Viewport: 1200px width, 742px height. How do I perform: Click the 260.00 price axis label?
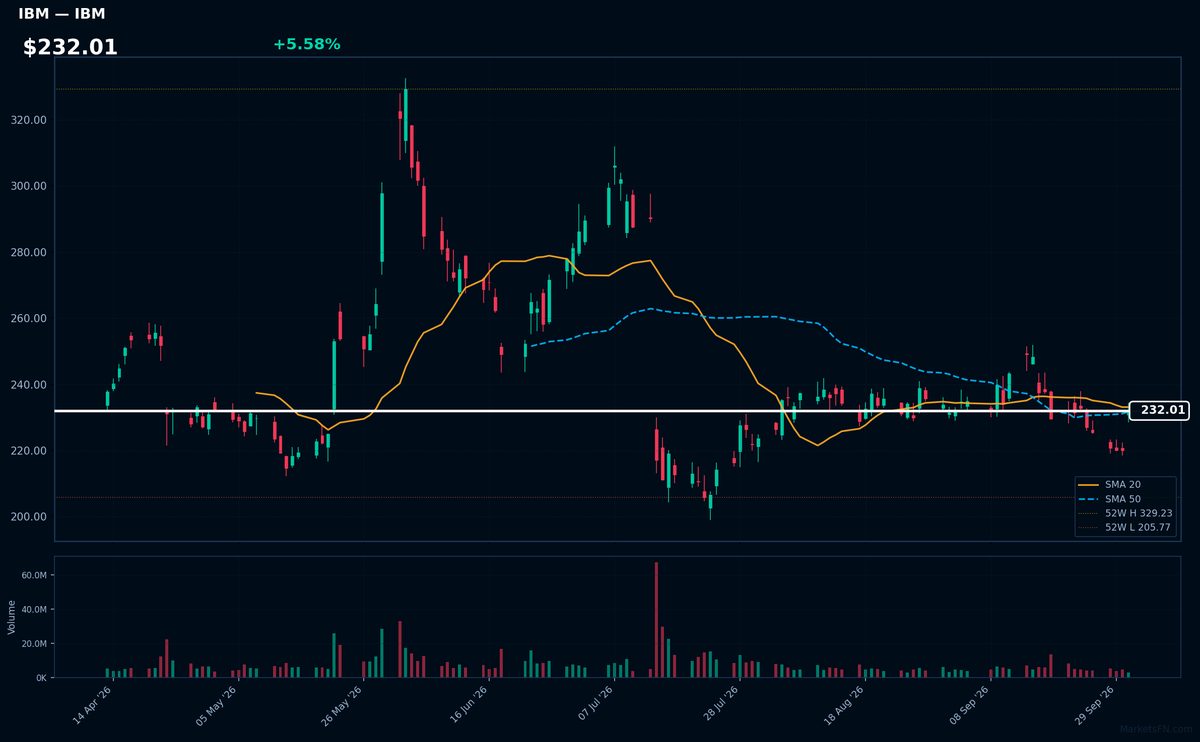[28, 319]
